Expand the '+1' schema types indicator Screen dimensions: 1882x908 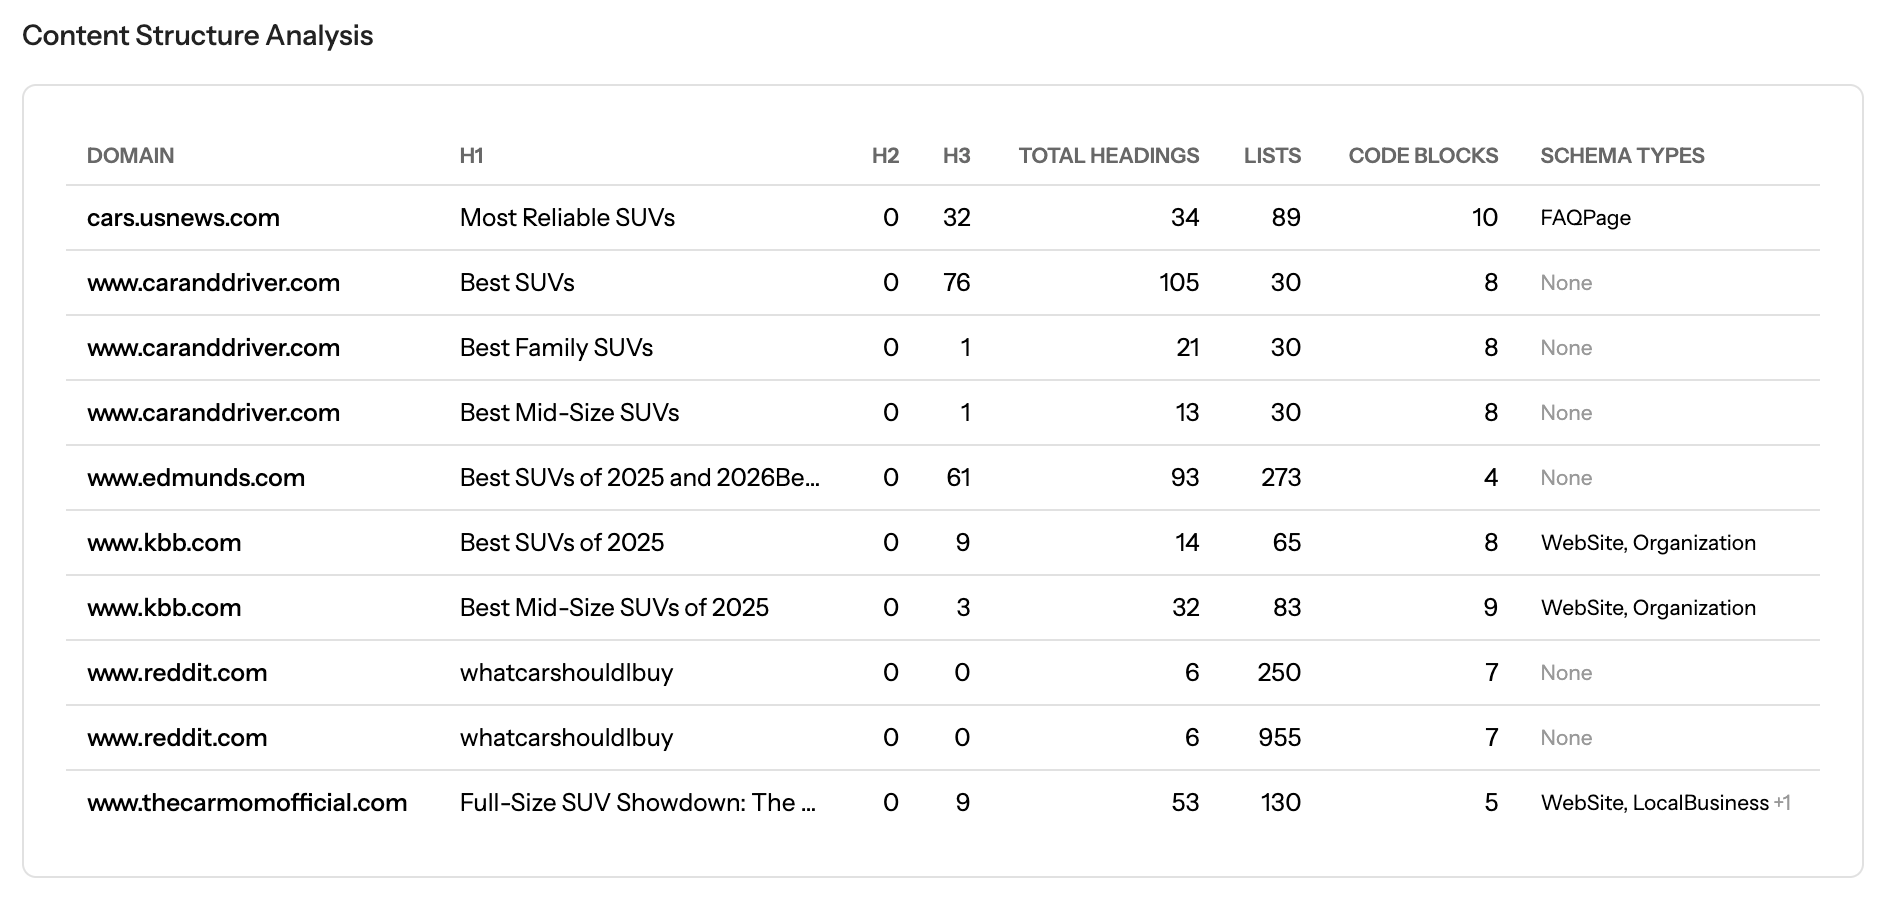coord(1781,803)
